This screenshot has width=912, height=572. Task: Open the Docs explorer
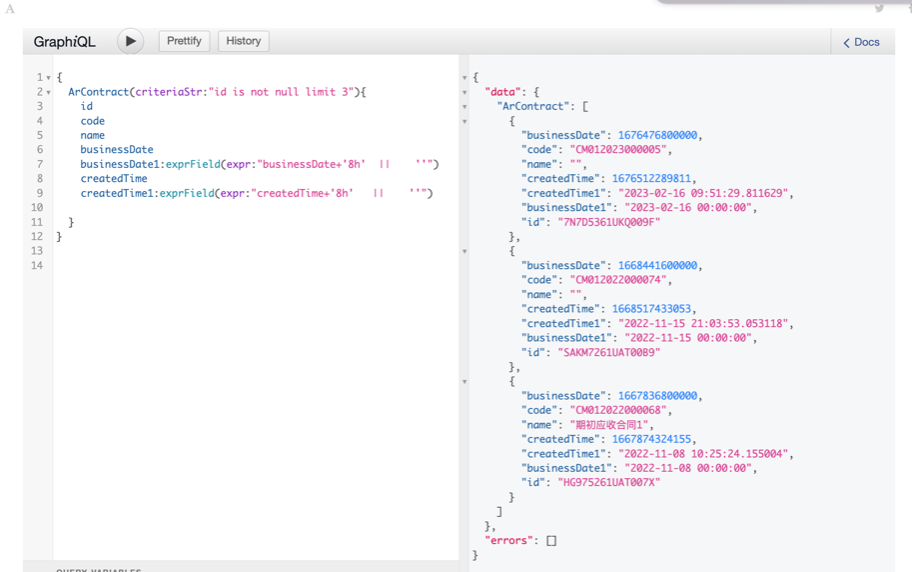[x=861, y=42]
